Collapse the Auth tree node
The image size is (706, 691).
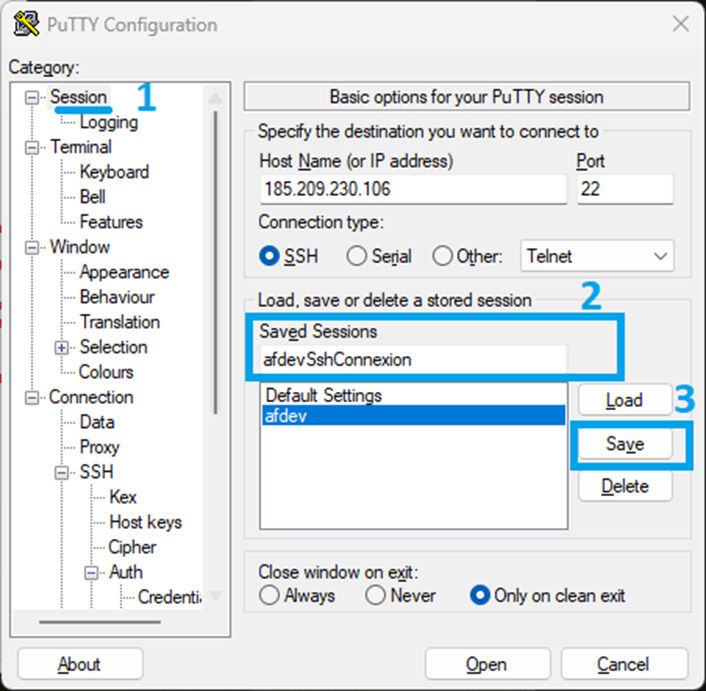(x=91, y=573)
